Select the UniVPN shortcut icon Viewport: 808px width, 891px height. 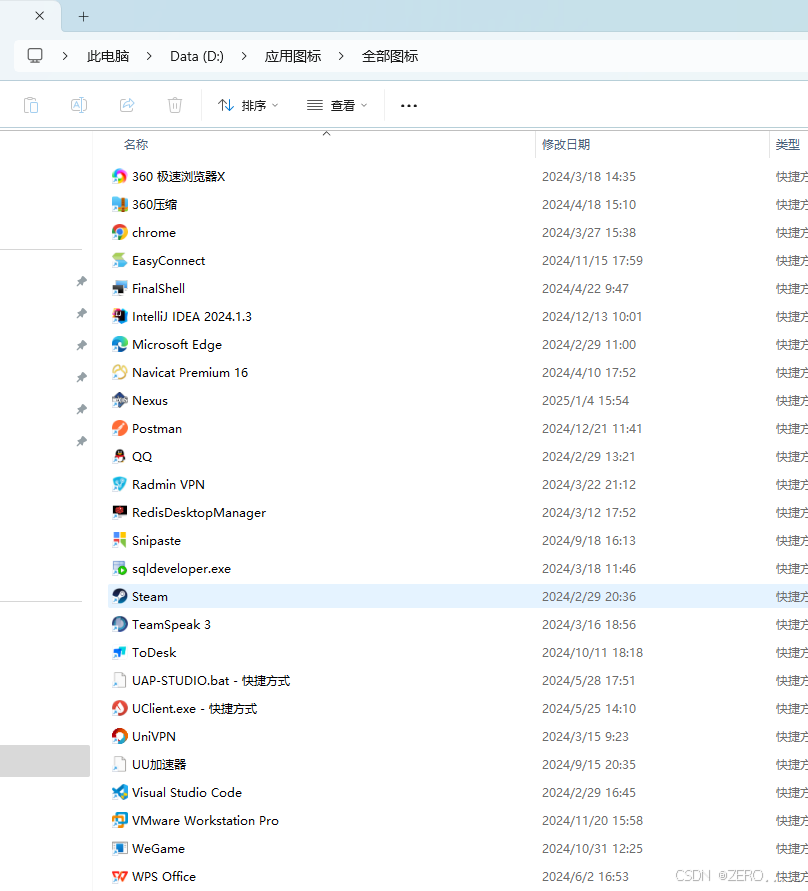coord(119,736)
